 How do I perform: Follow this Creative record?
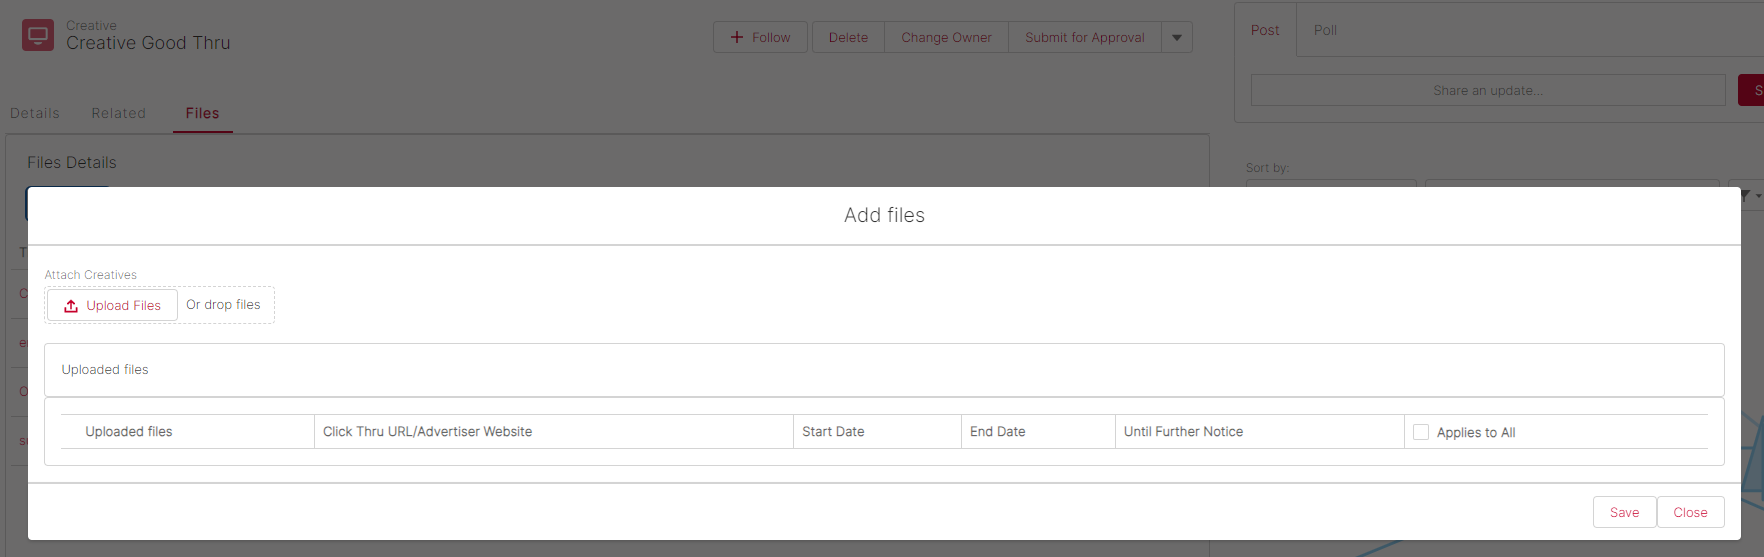pos(760,37)
